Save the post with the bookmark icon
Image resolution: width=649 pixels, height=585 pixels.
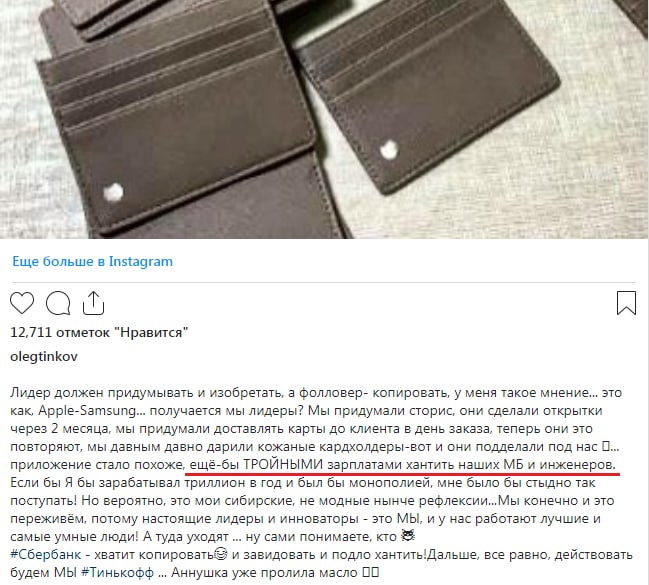[626, 303]
